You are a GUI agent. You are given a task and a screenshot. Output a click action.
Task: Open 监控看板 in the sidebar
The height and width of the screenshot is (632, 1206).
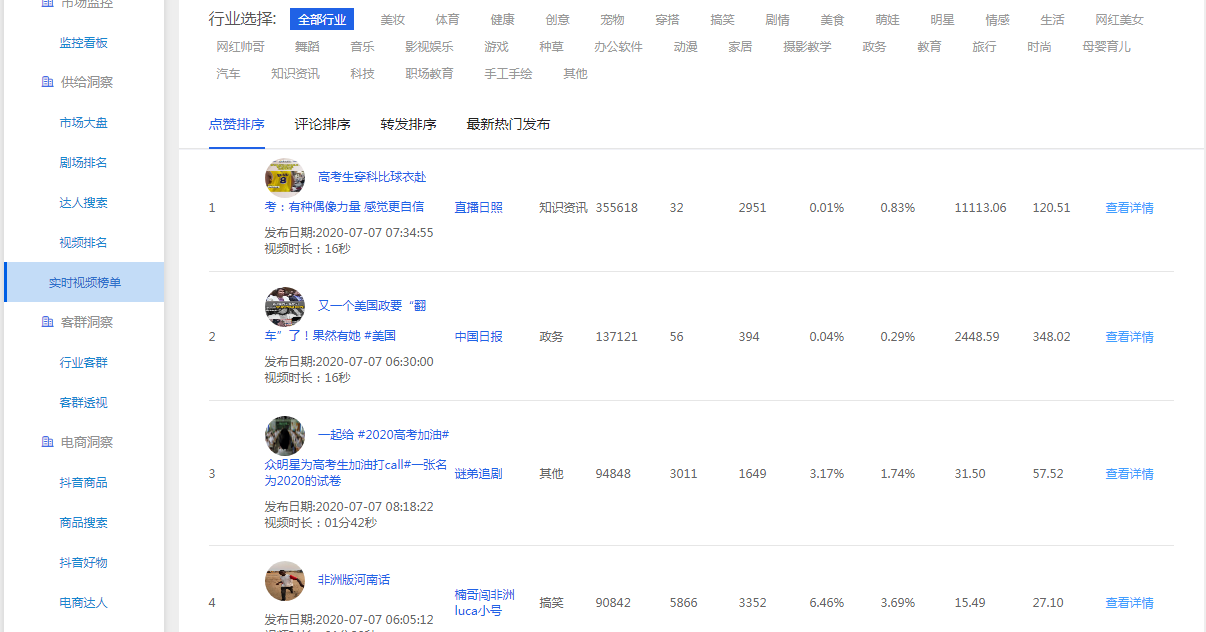point(84,42)
